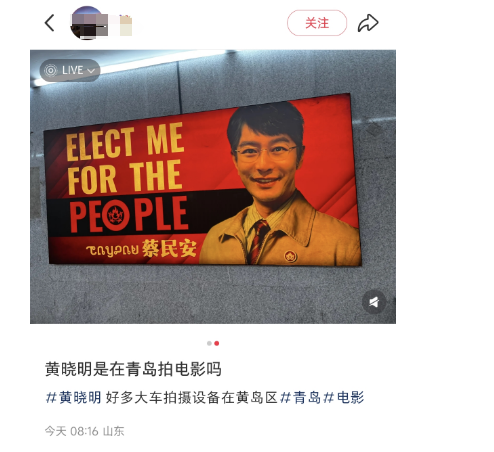This screenshot has width=494, height=452.
Task: Tap the LIVE text label on photo
Action: 72,70
